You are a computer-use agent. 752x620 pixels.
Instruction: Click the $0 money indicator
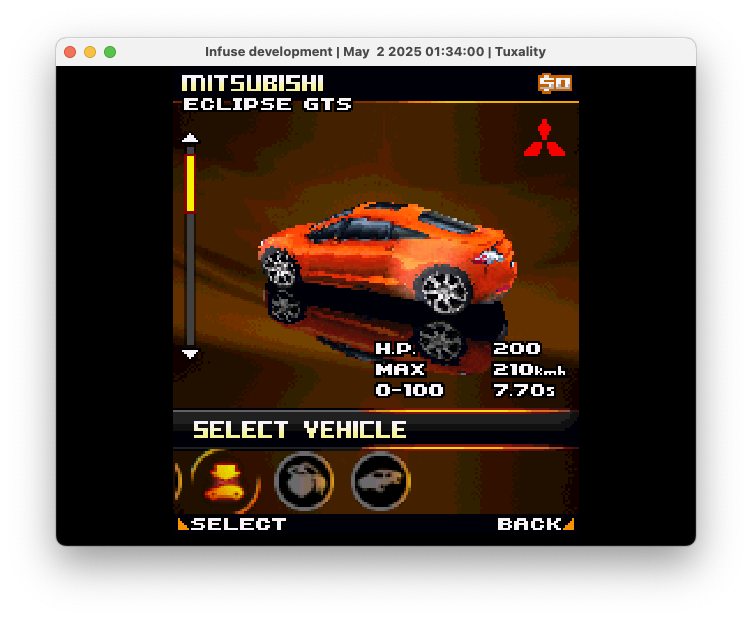555,83
